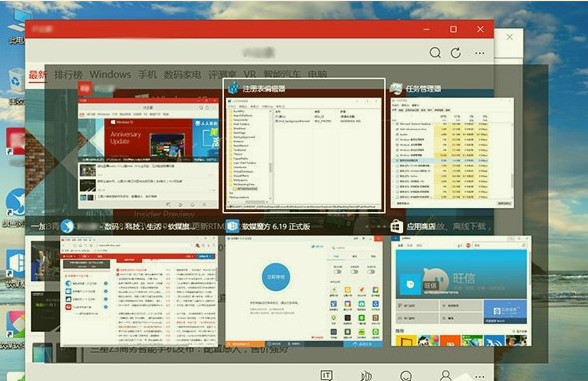Image resolution: width=588 pixels, height=381 pixels.
Task: Click the blue round button in 软媒魔方 thumbnail
Action: [x=276, y=277]
